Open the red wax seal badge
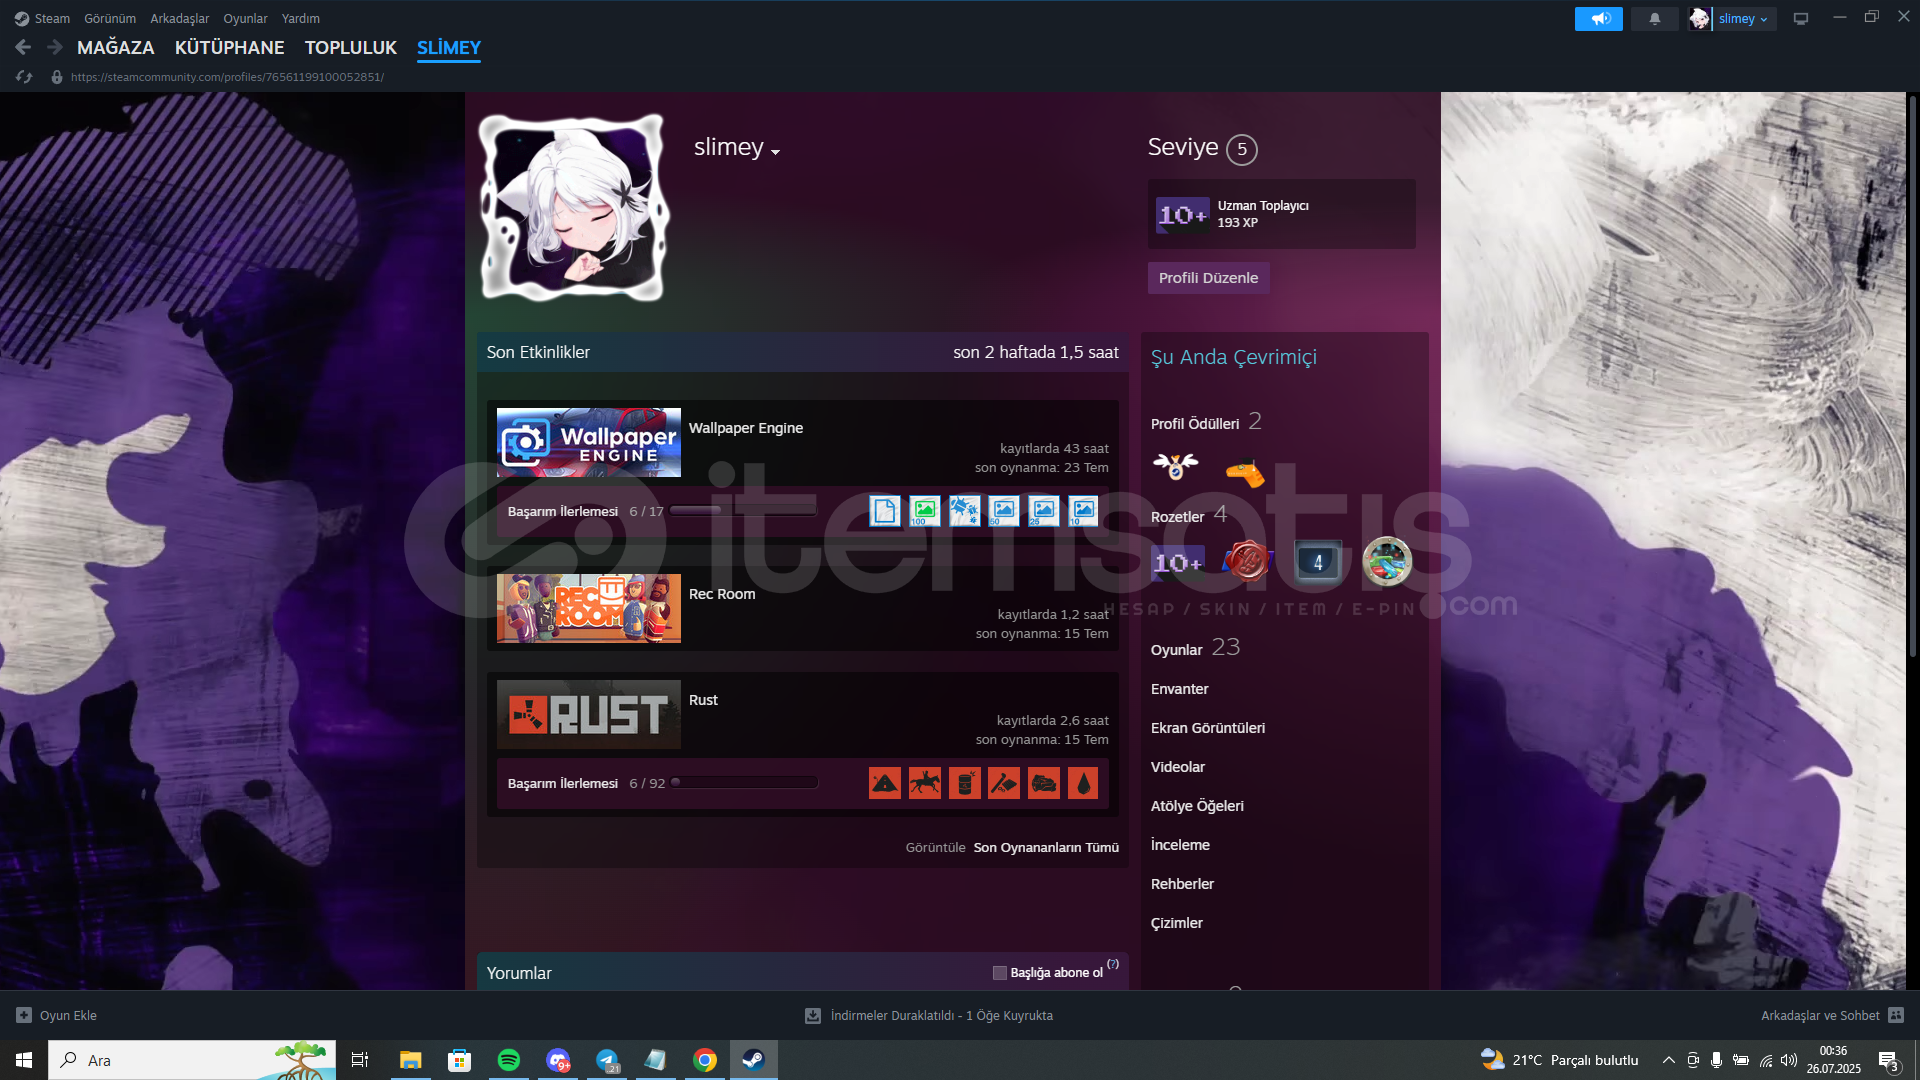1920x1080 pixels. click(x=1247, y=561)
